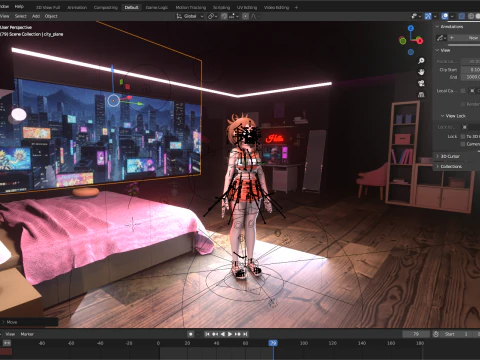Click the transform orientation icon beside Global
This screenshot has width=480, height=360.
pos(179,16)
